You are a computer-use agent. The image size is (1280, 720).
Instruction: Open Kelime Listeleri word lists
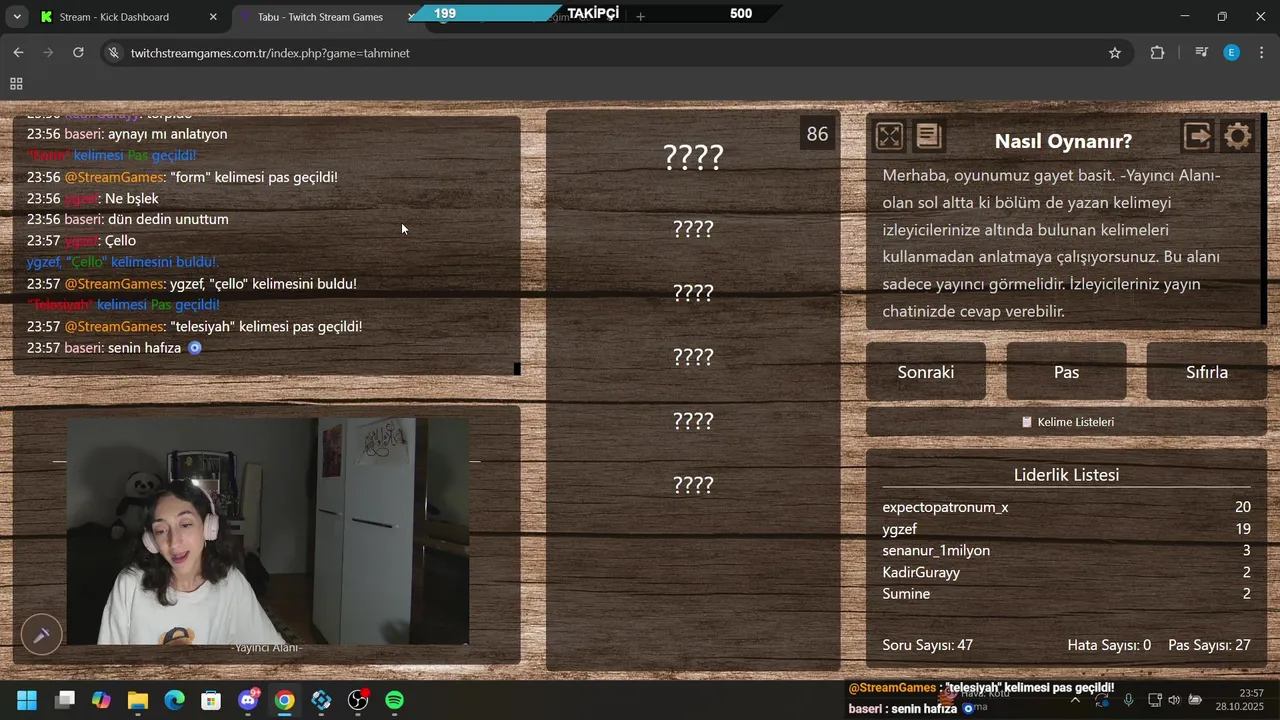click(1066, 422)
